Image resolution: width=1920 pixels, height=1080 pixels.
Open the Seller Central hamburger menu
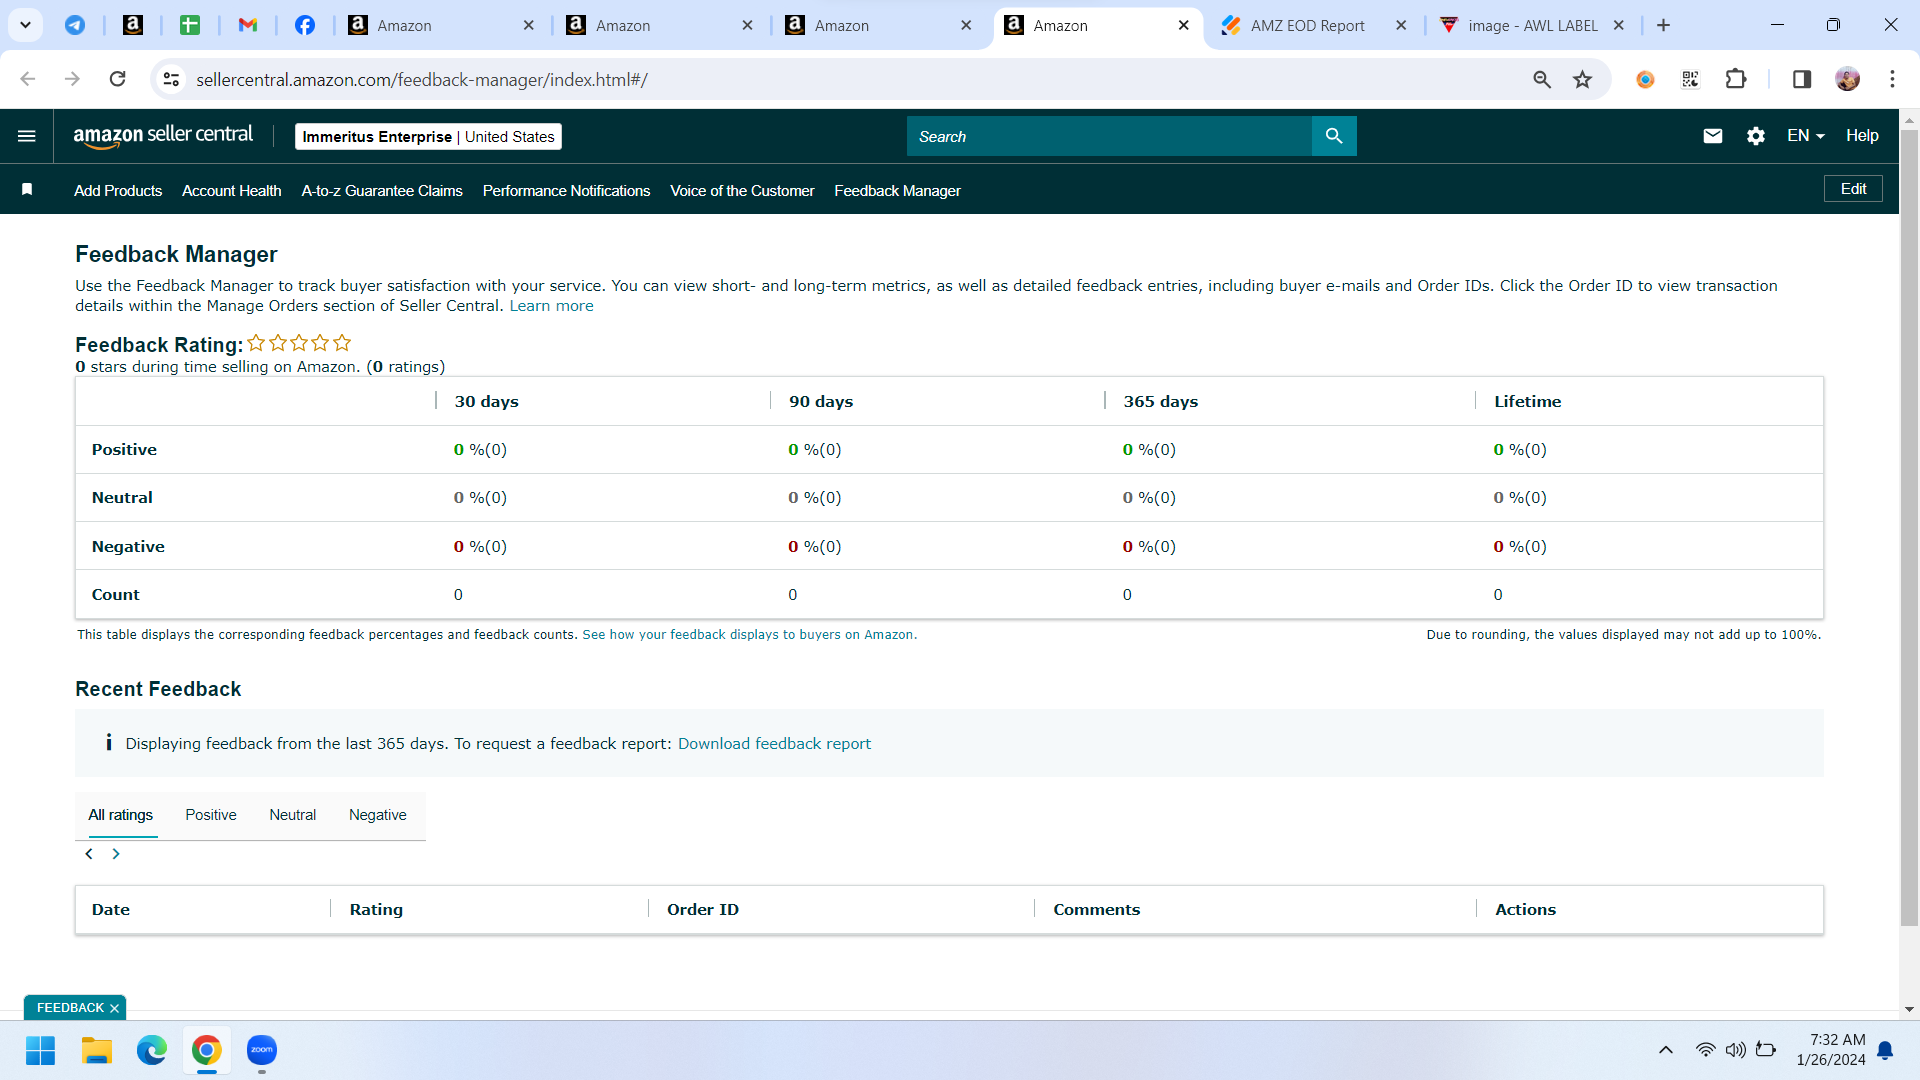(x=27, y=136)
